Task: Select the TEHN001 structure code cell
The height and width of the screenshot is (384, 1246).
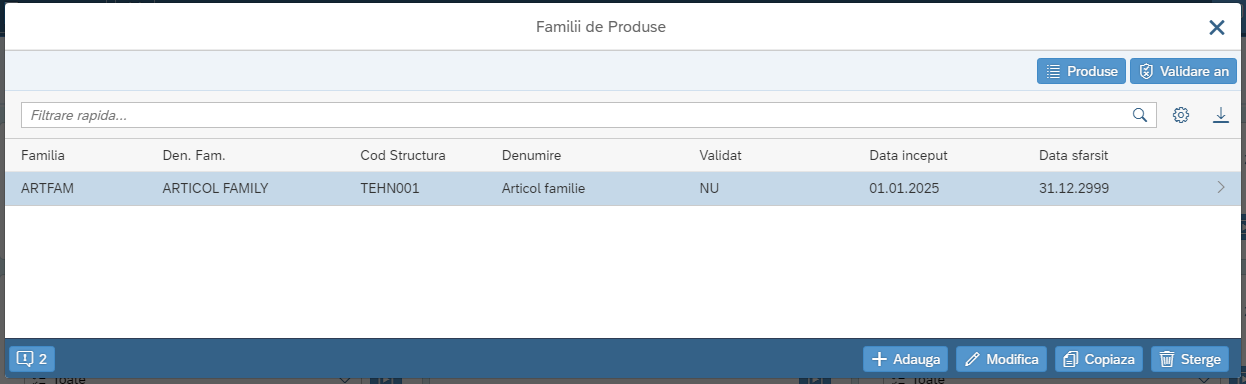Action: click(390, 188)
